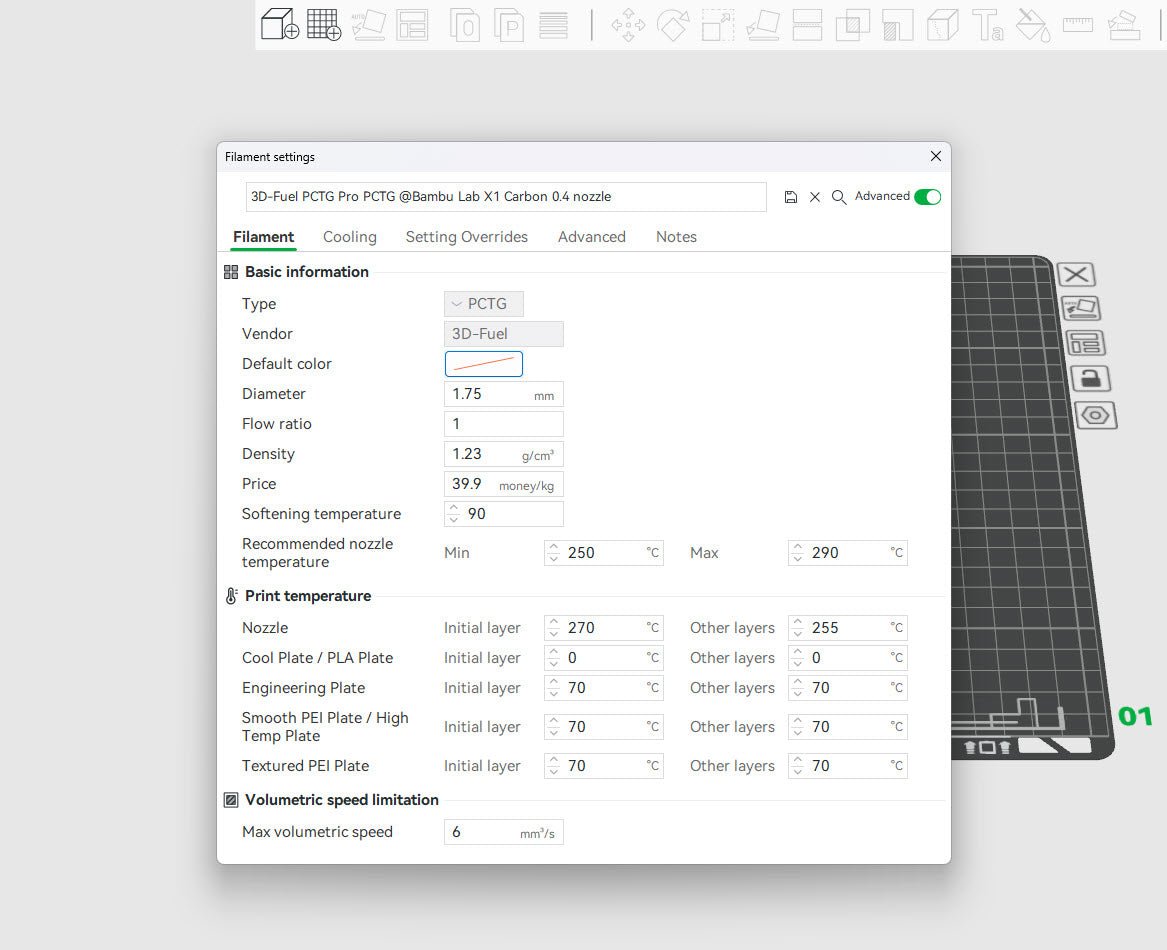This screenshot has width=1167, height=950.
Task: Remove all objects using the plate X icon
Action: (x=1076, y=274)
